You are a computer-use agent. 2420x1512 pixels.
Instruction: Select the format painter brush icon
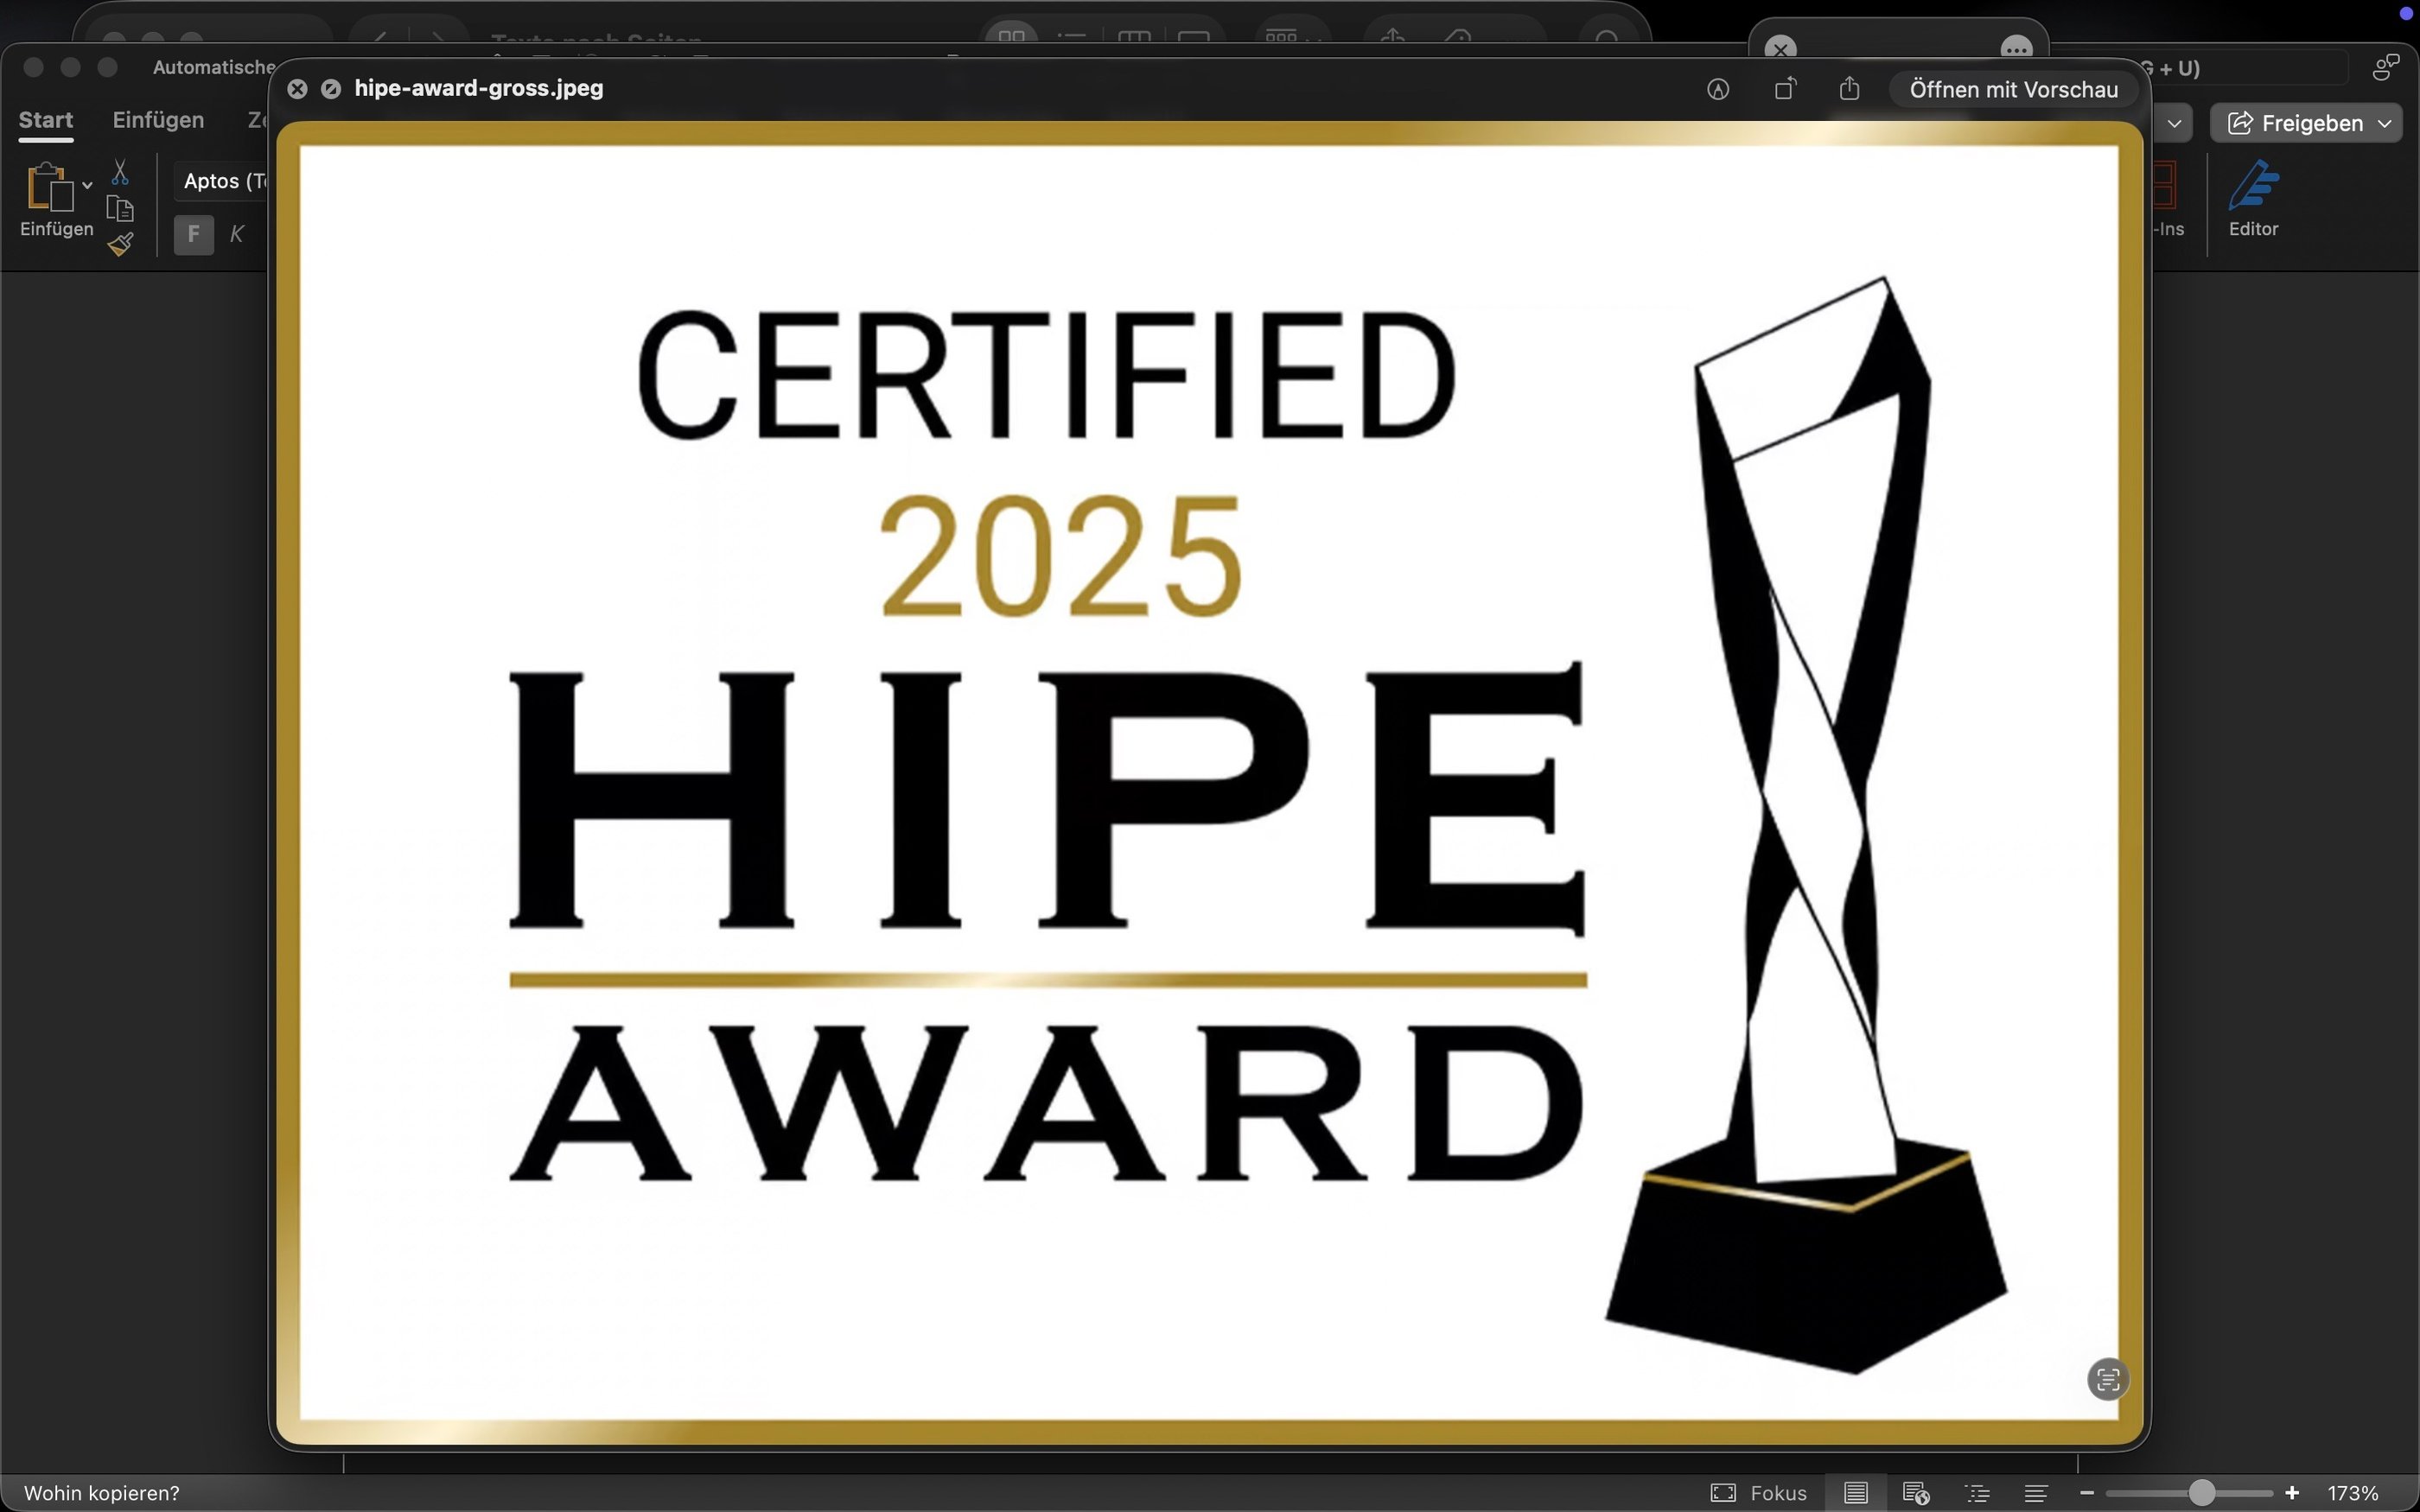pyautogui.click(x=120, y=244)
